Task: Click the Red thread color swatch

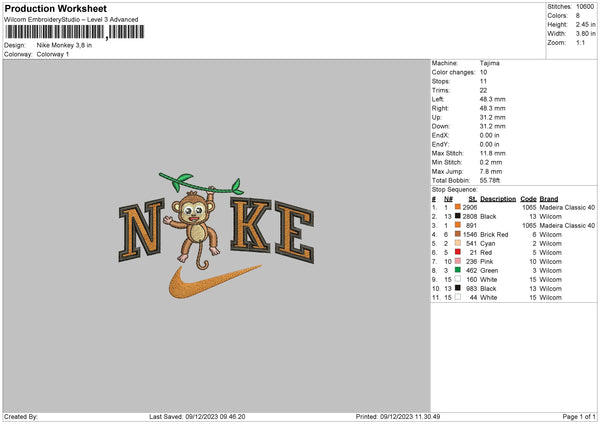Action: [458, 252]
